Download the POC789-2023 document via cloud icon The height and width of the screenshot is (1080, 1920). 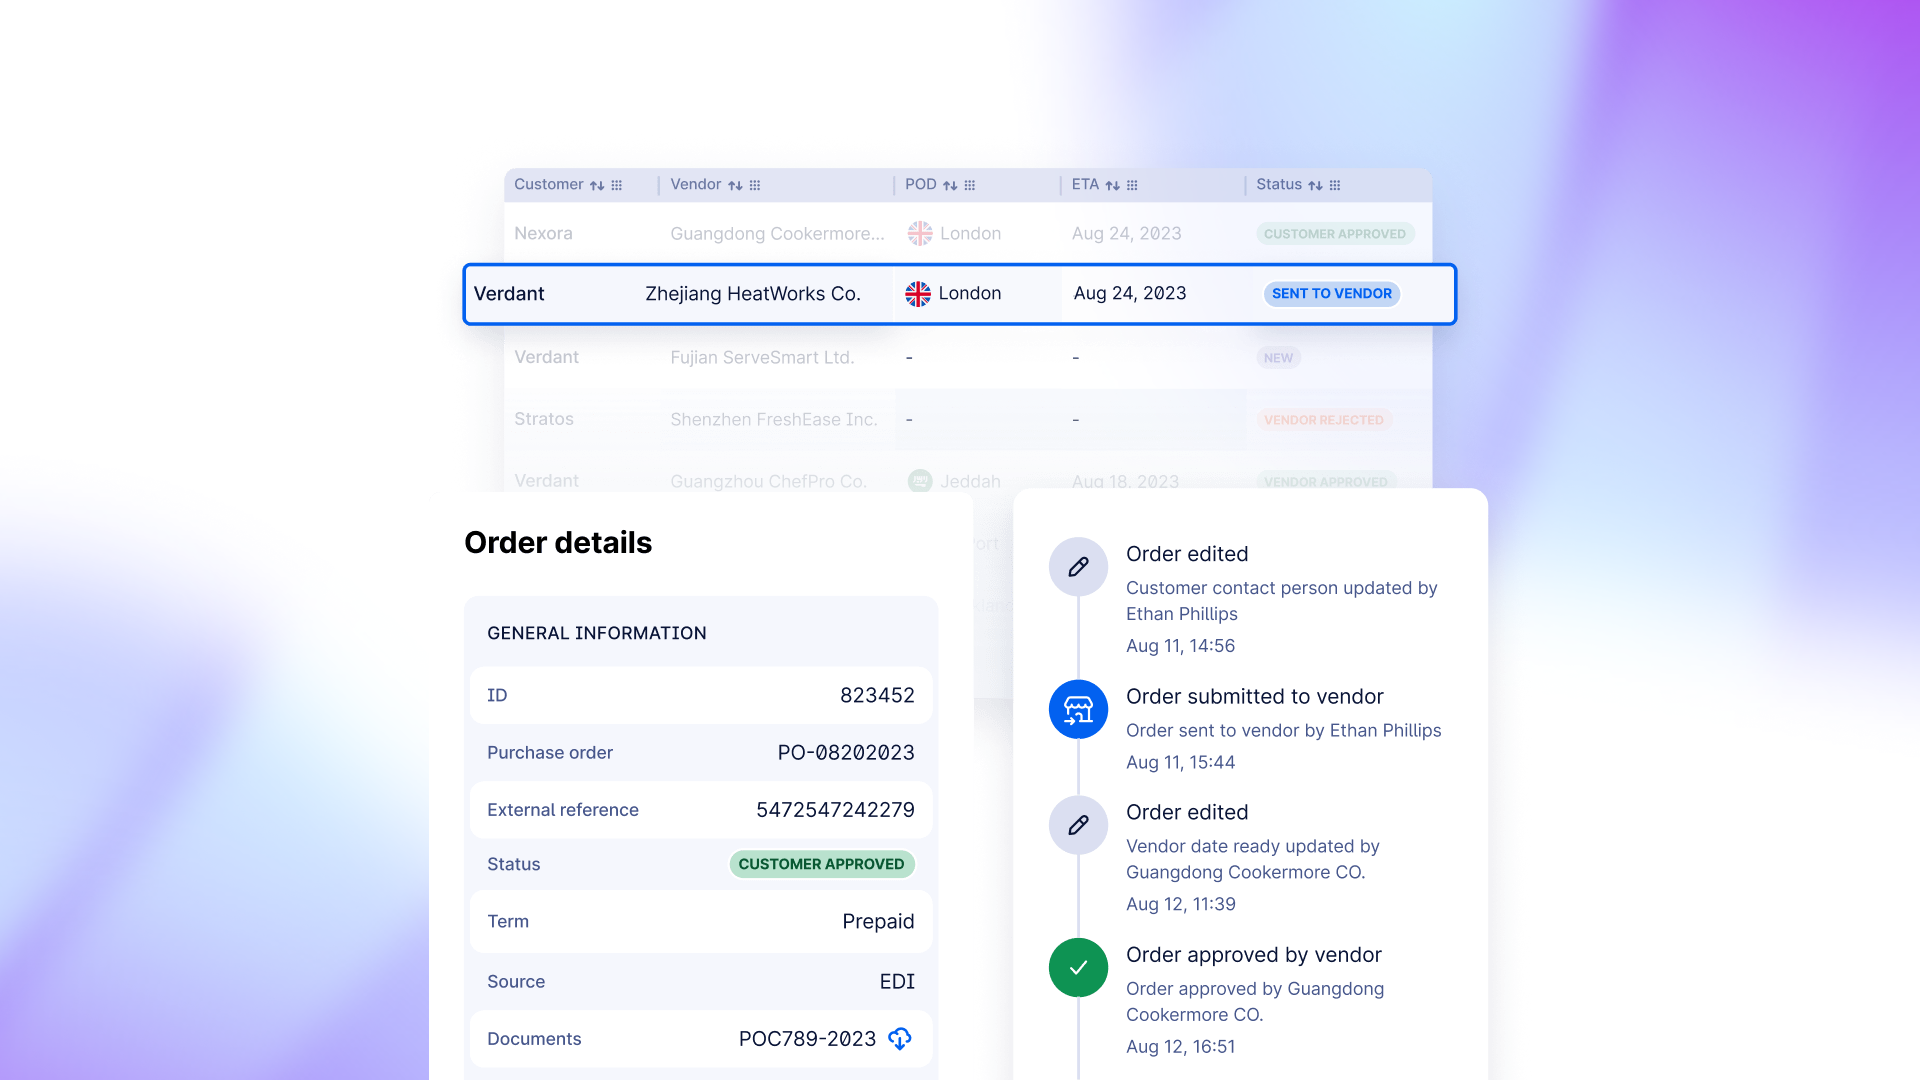click(900, 1039)
